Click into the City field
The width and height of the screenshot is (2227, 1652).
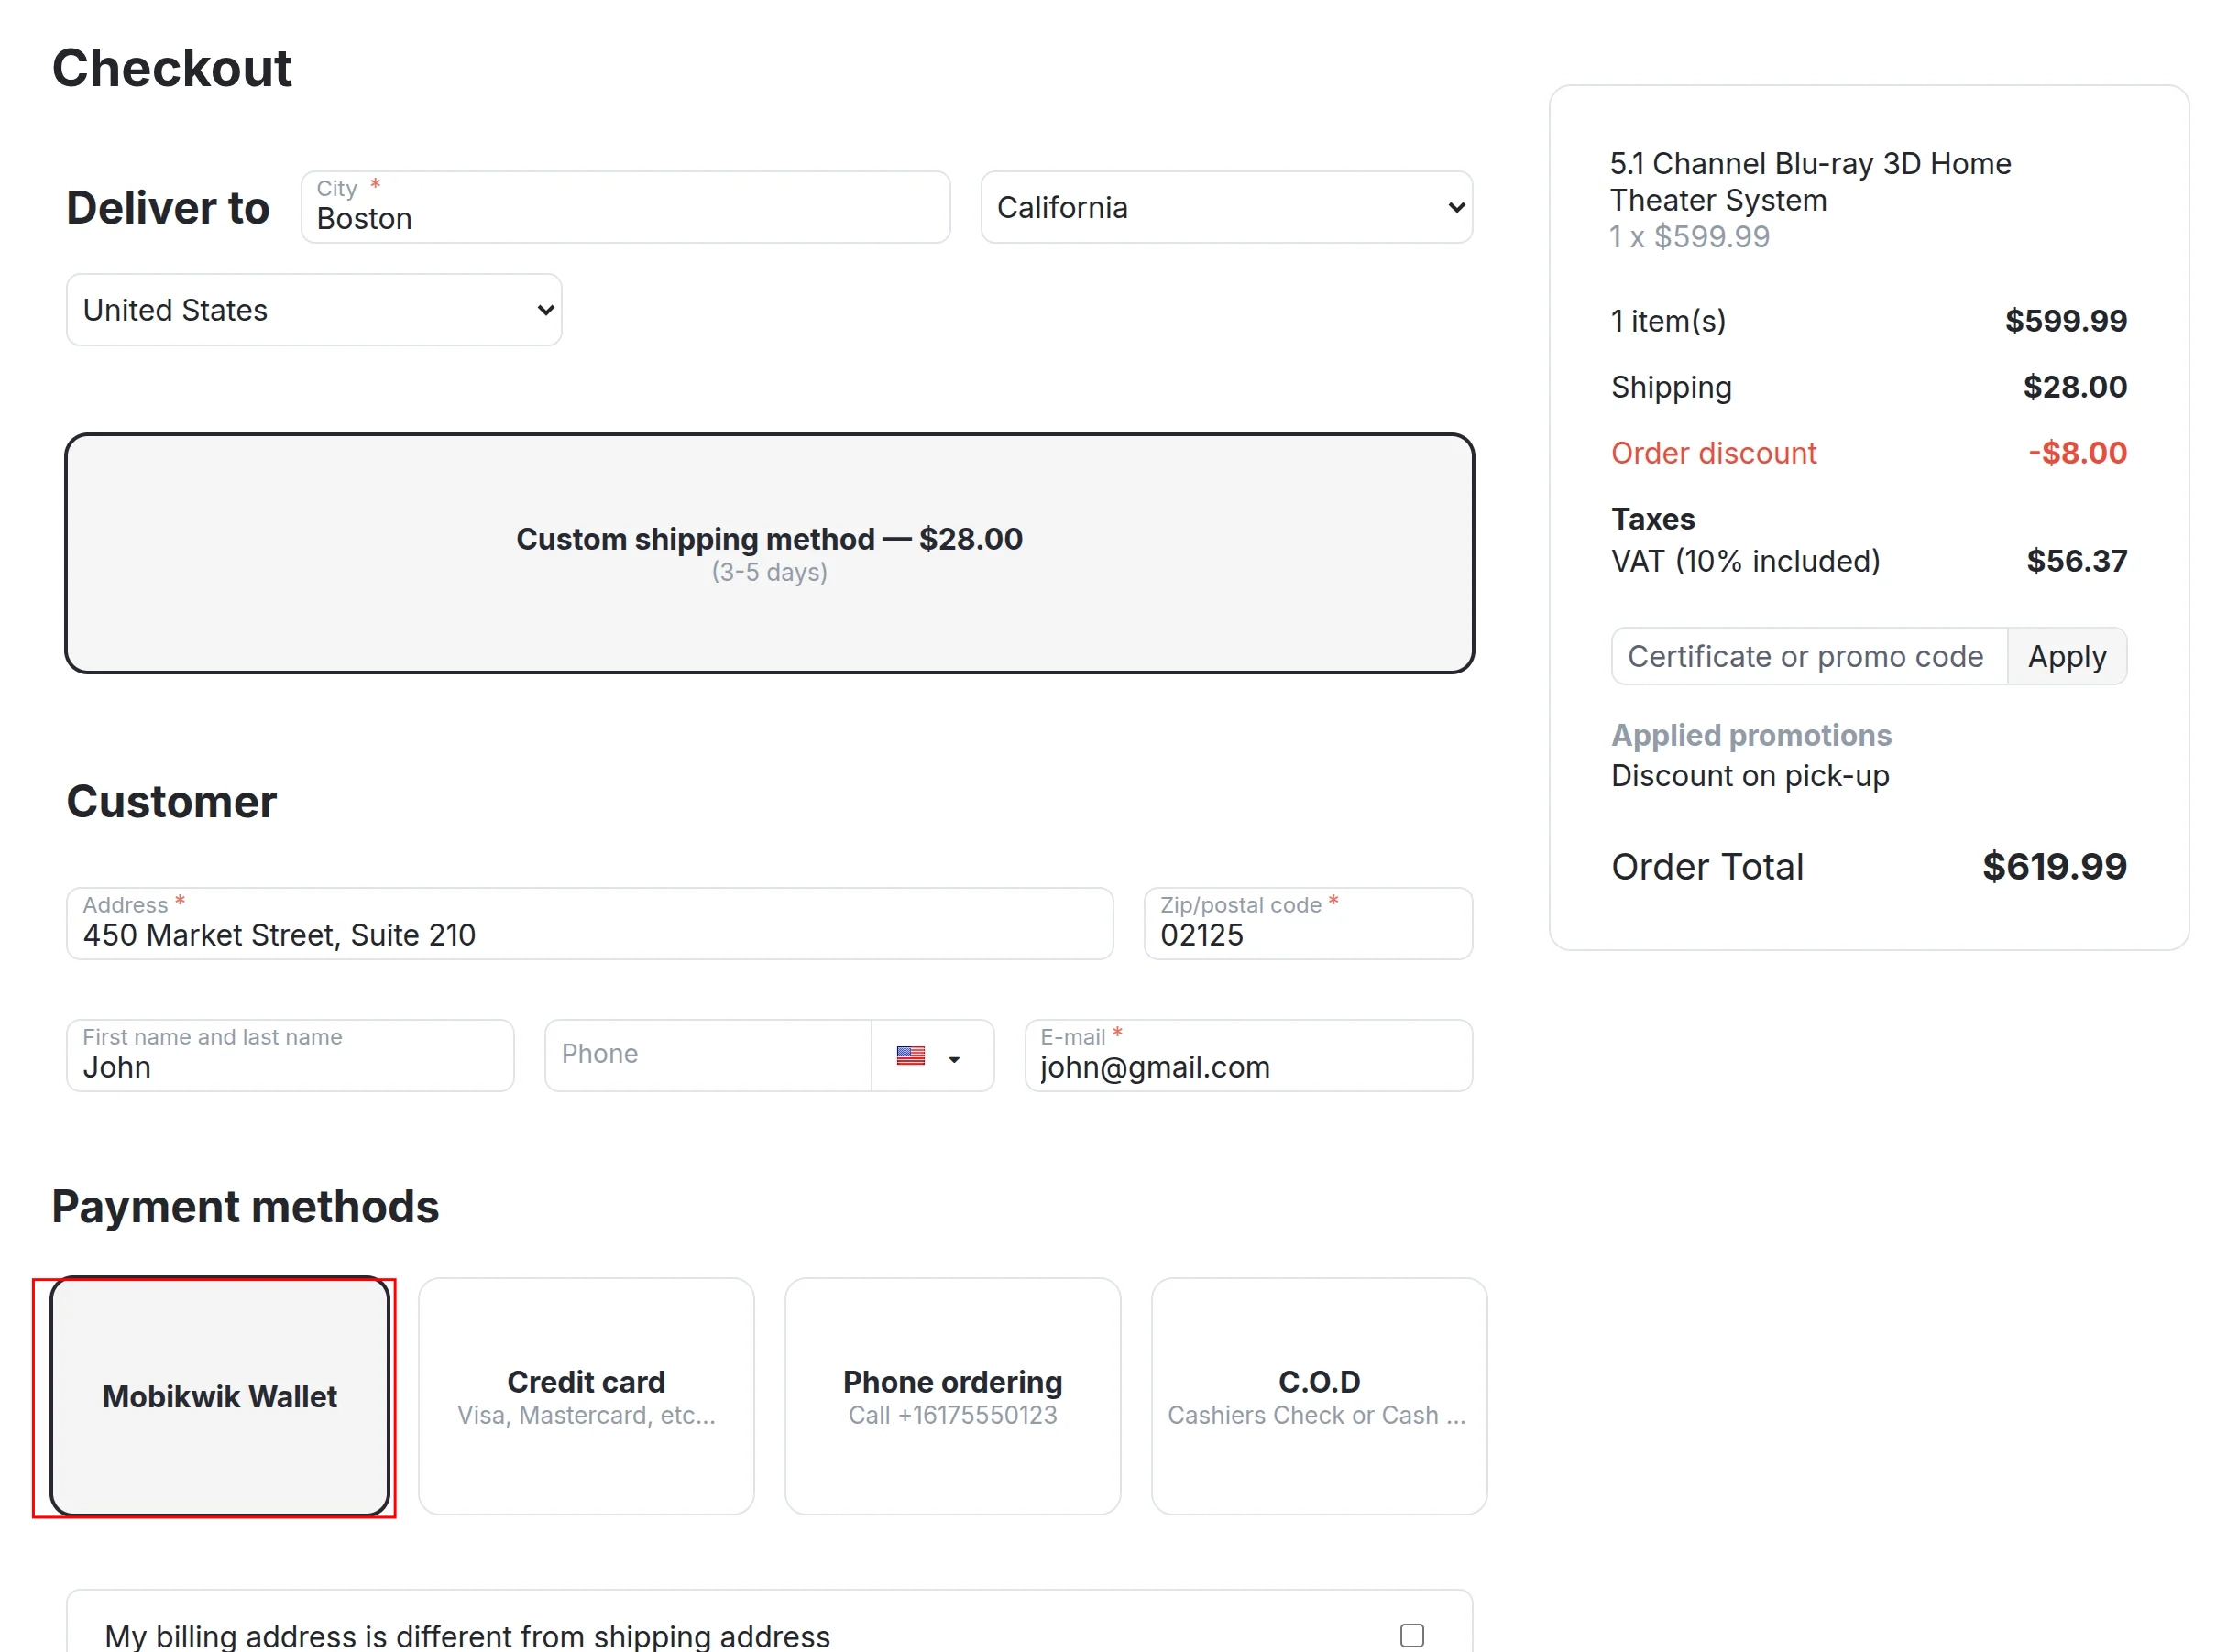[625, 208]
